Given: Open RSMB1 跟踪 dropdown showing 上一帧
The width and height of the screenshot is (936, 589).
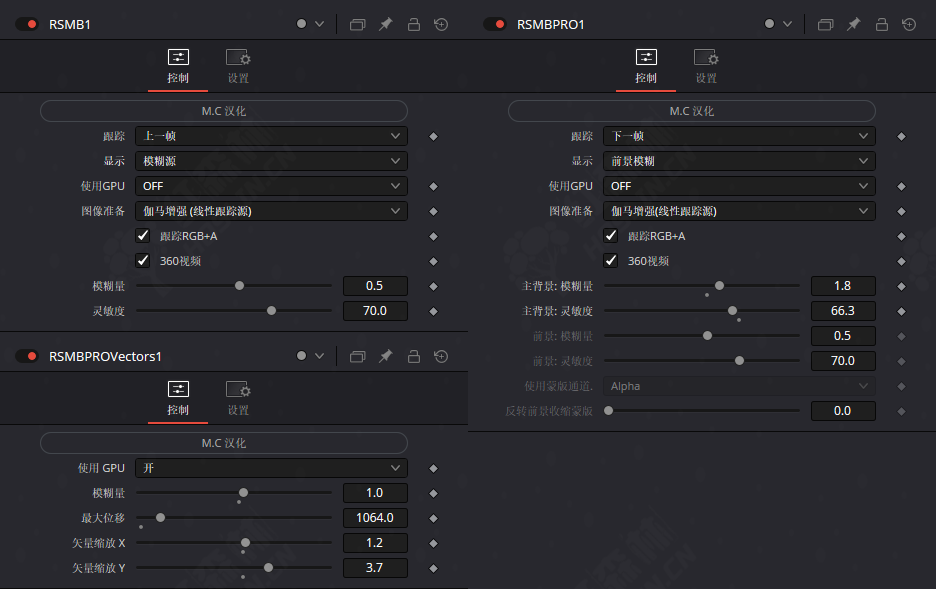Looking at the screenshot, I should click(x=272, y=136).
